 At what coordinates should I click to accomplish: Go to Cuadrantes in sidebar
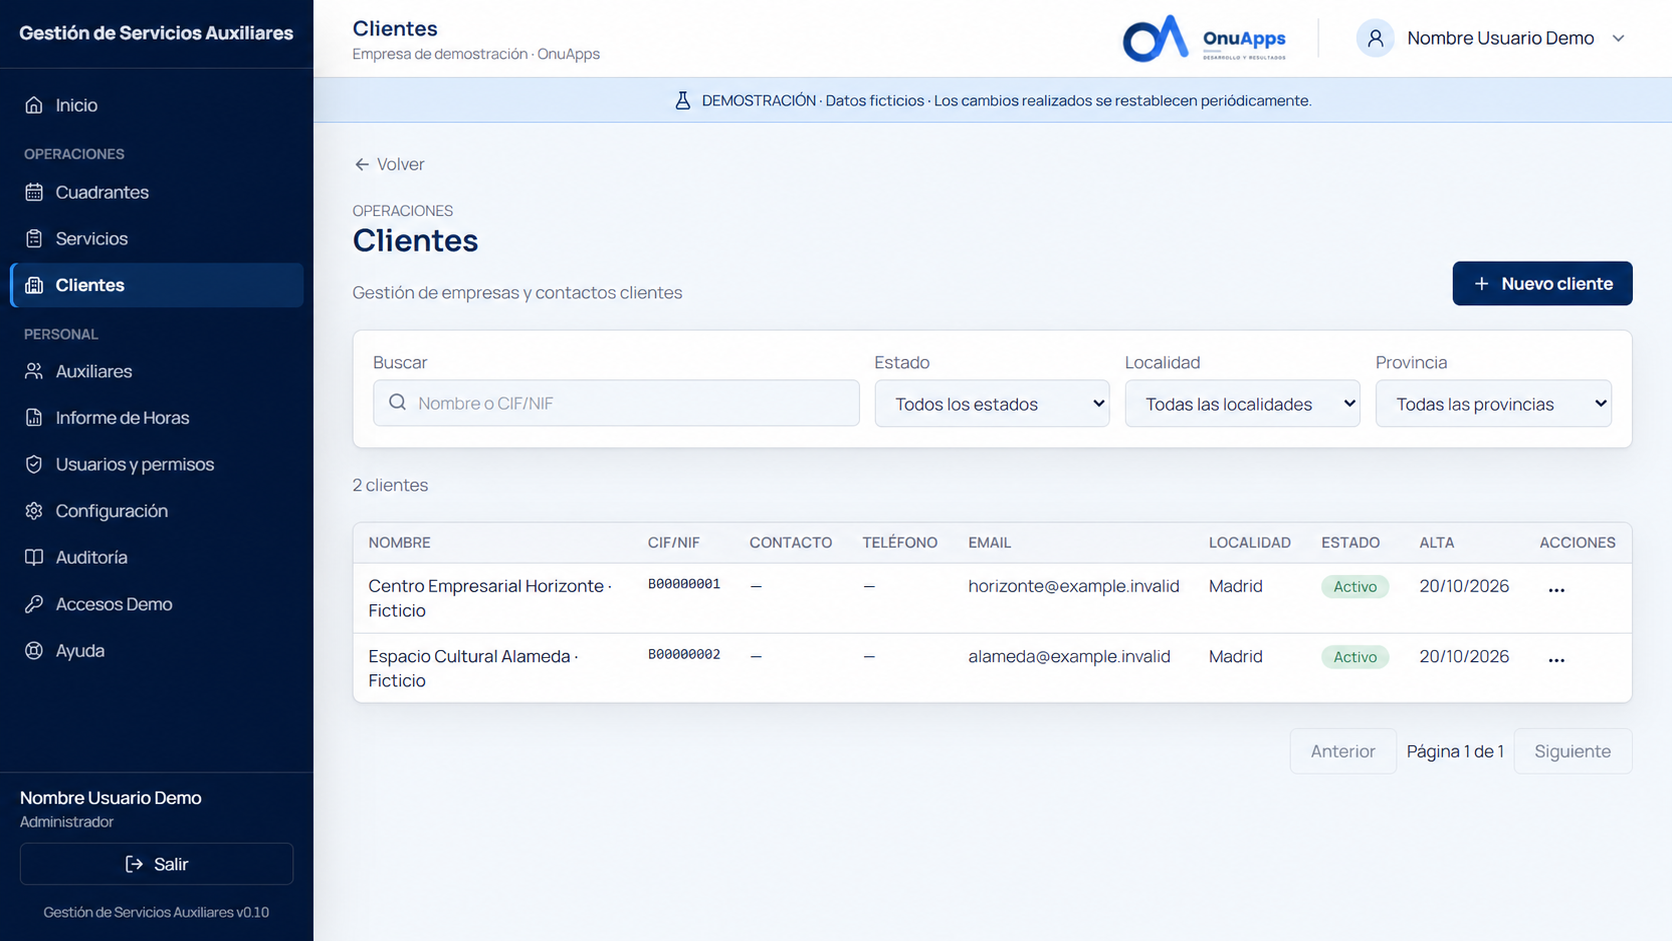tap(156, 192)
